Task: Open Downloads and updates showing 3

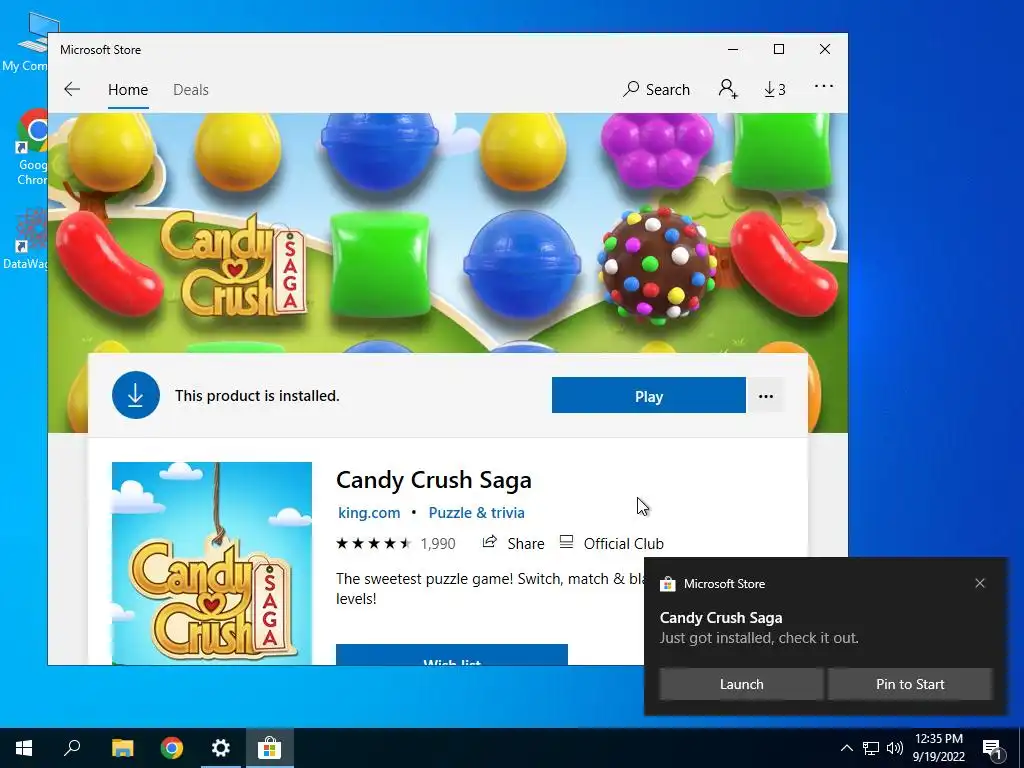Action: pyautogui.click(x=775, y=89)
